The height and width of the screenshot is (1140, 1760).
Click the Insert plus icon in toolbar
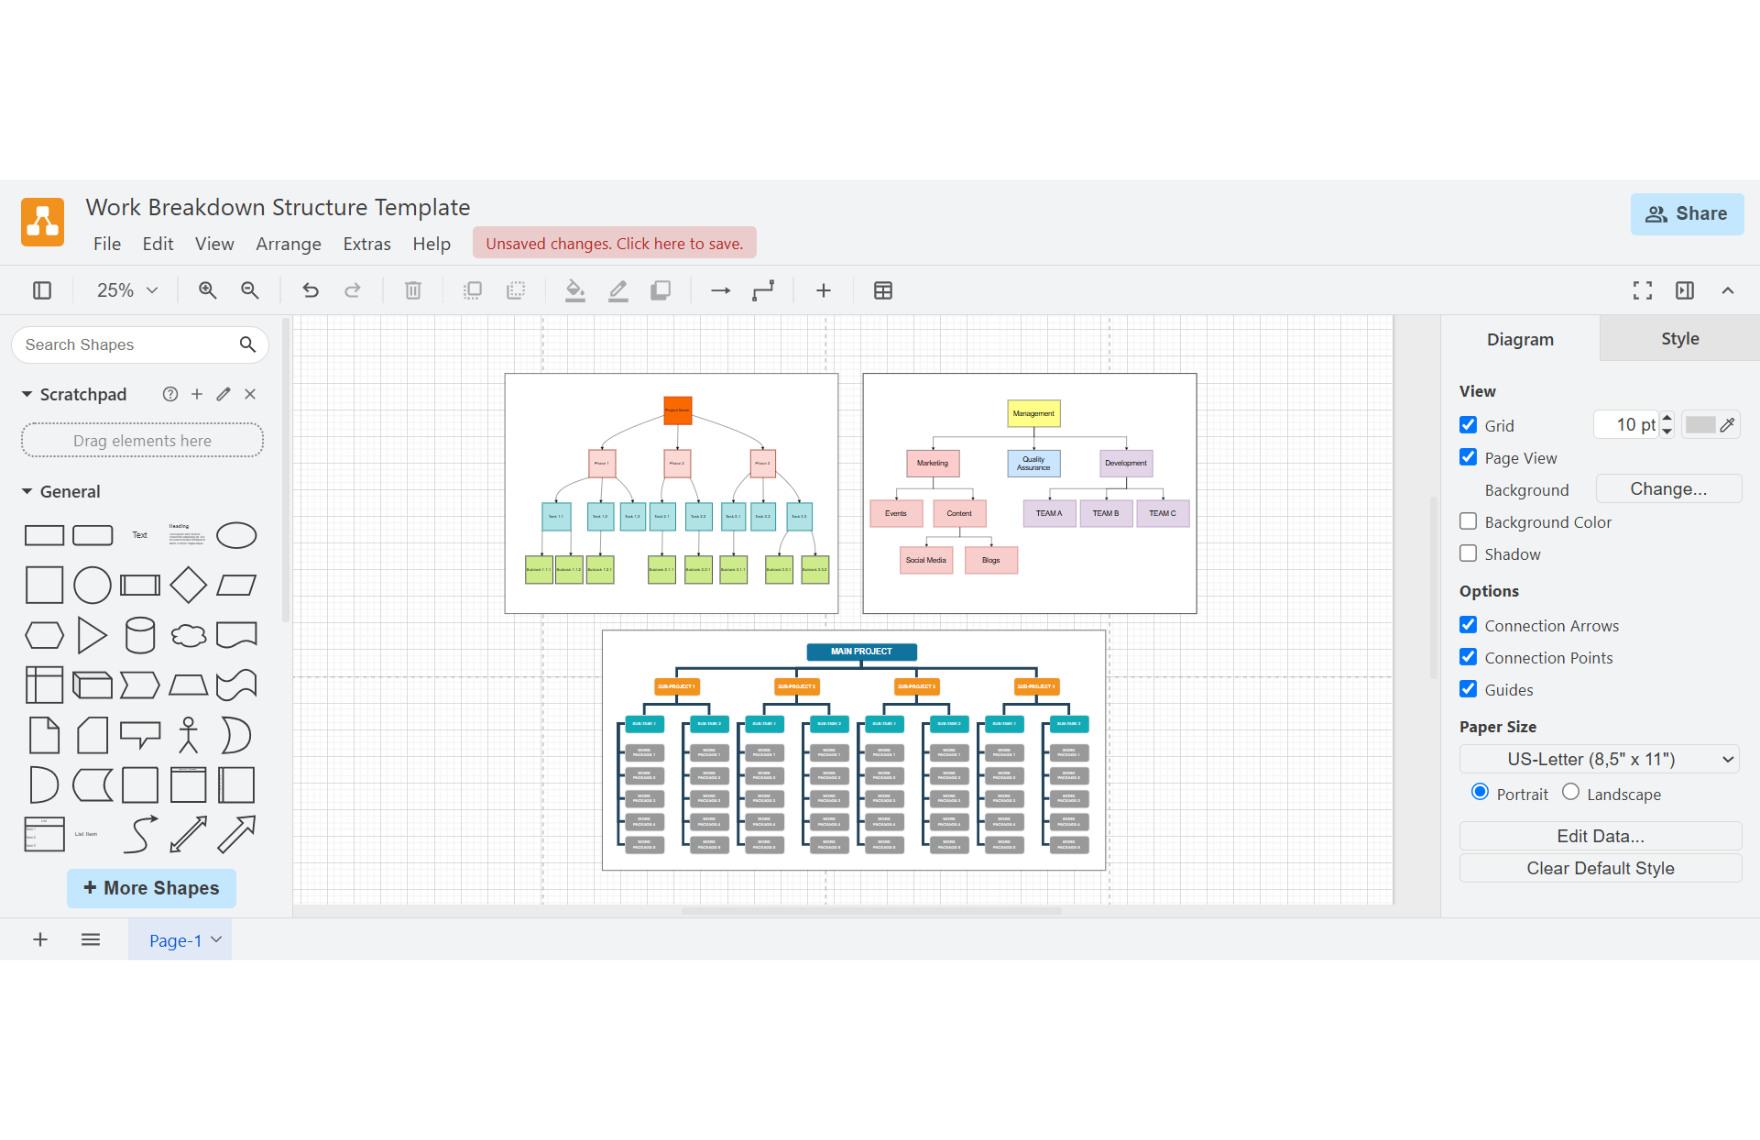pyautogui.click(x=823, y=291)
